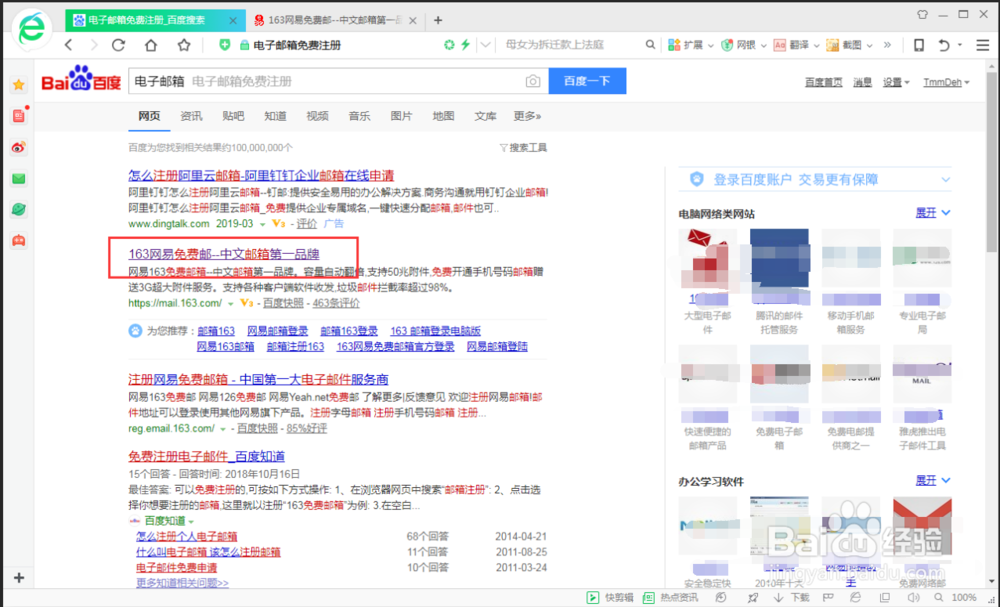The image size is (1000, 607).
Task: Click the zoom magnifier in status bar
Action: click(939, 597)
